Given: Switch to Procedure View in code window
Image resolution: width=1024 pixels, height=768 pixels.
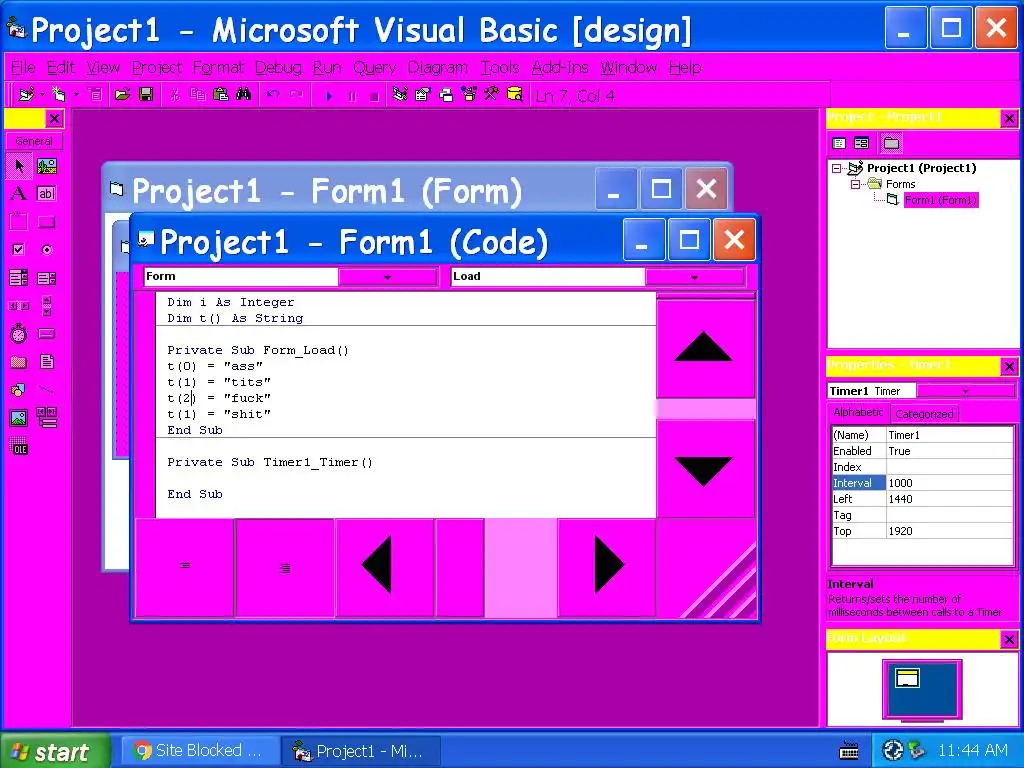Looking at the screenshot, I should [x=185, y=568].
